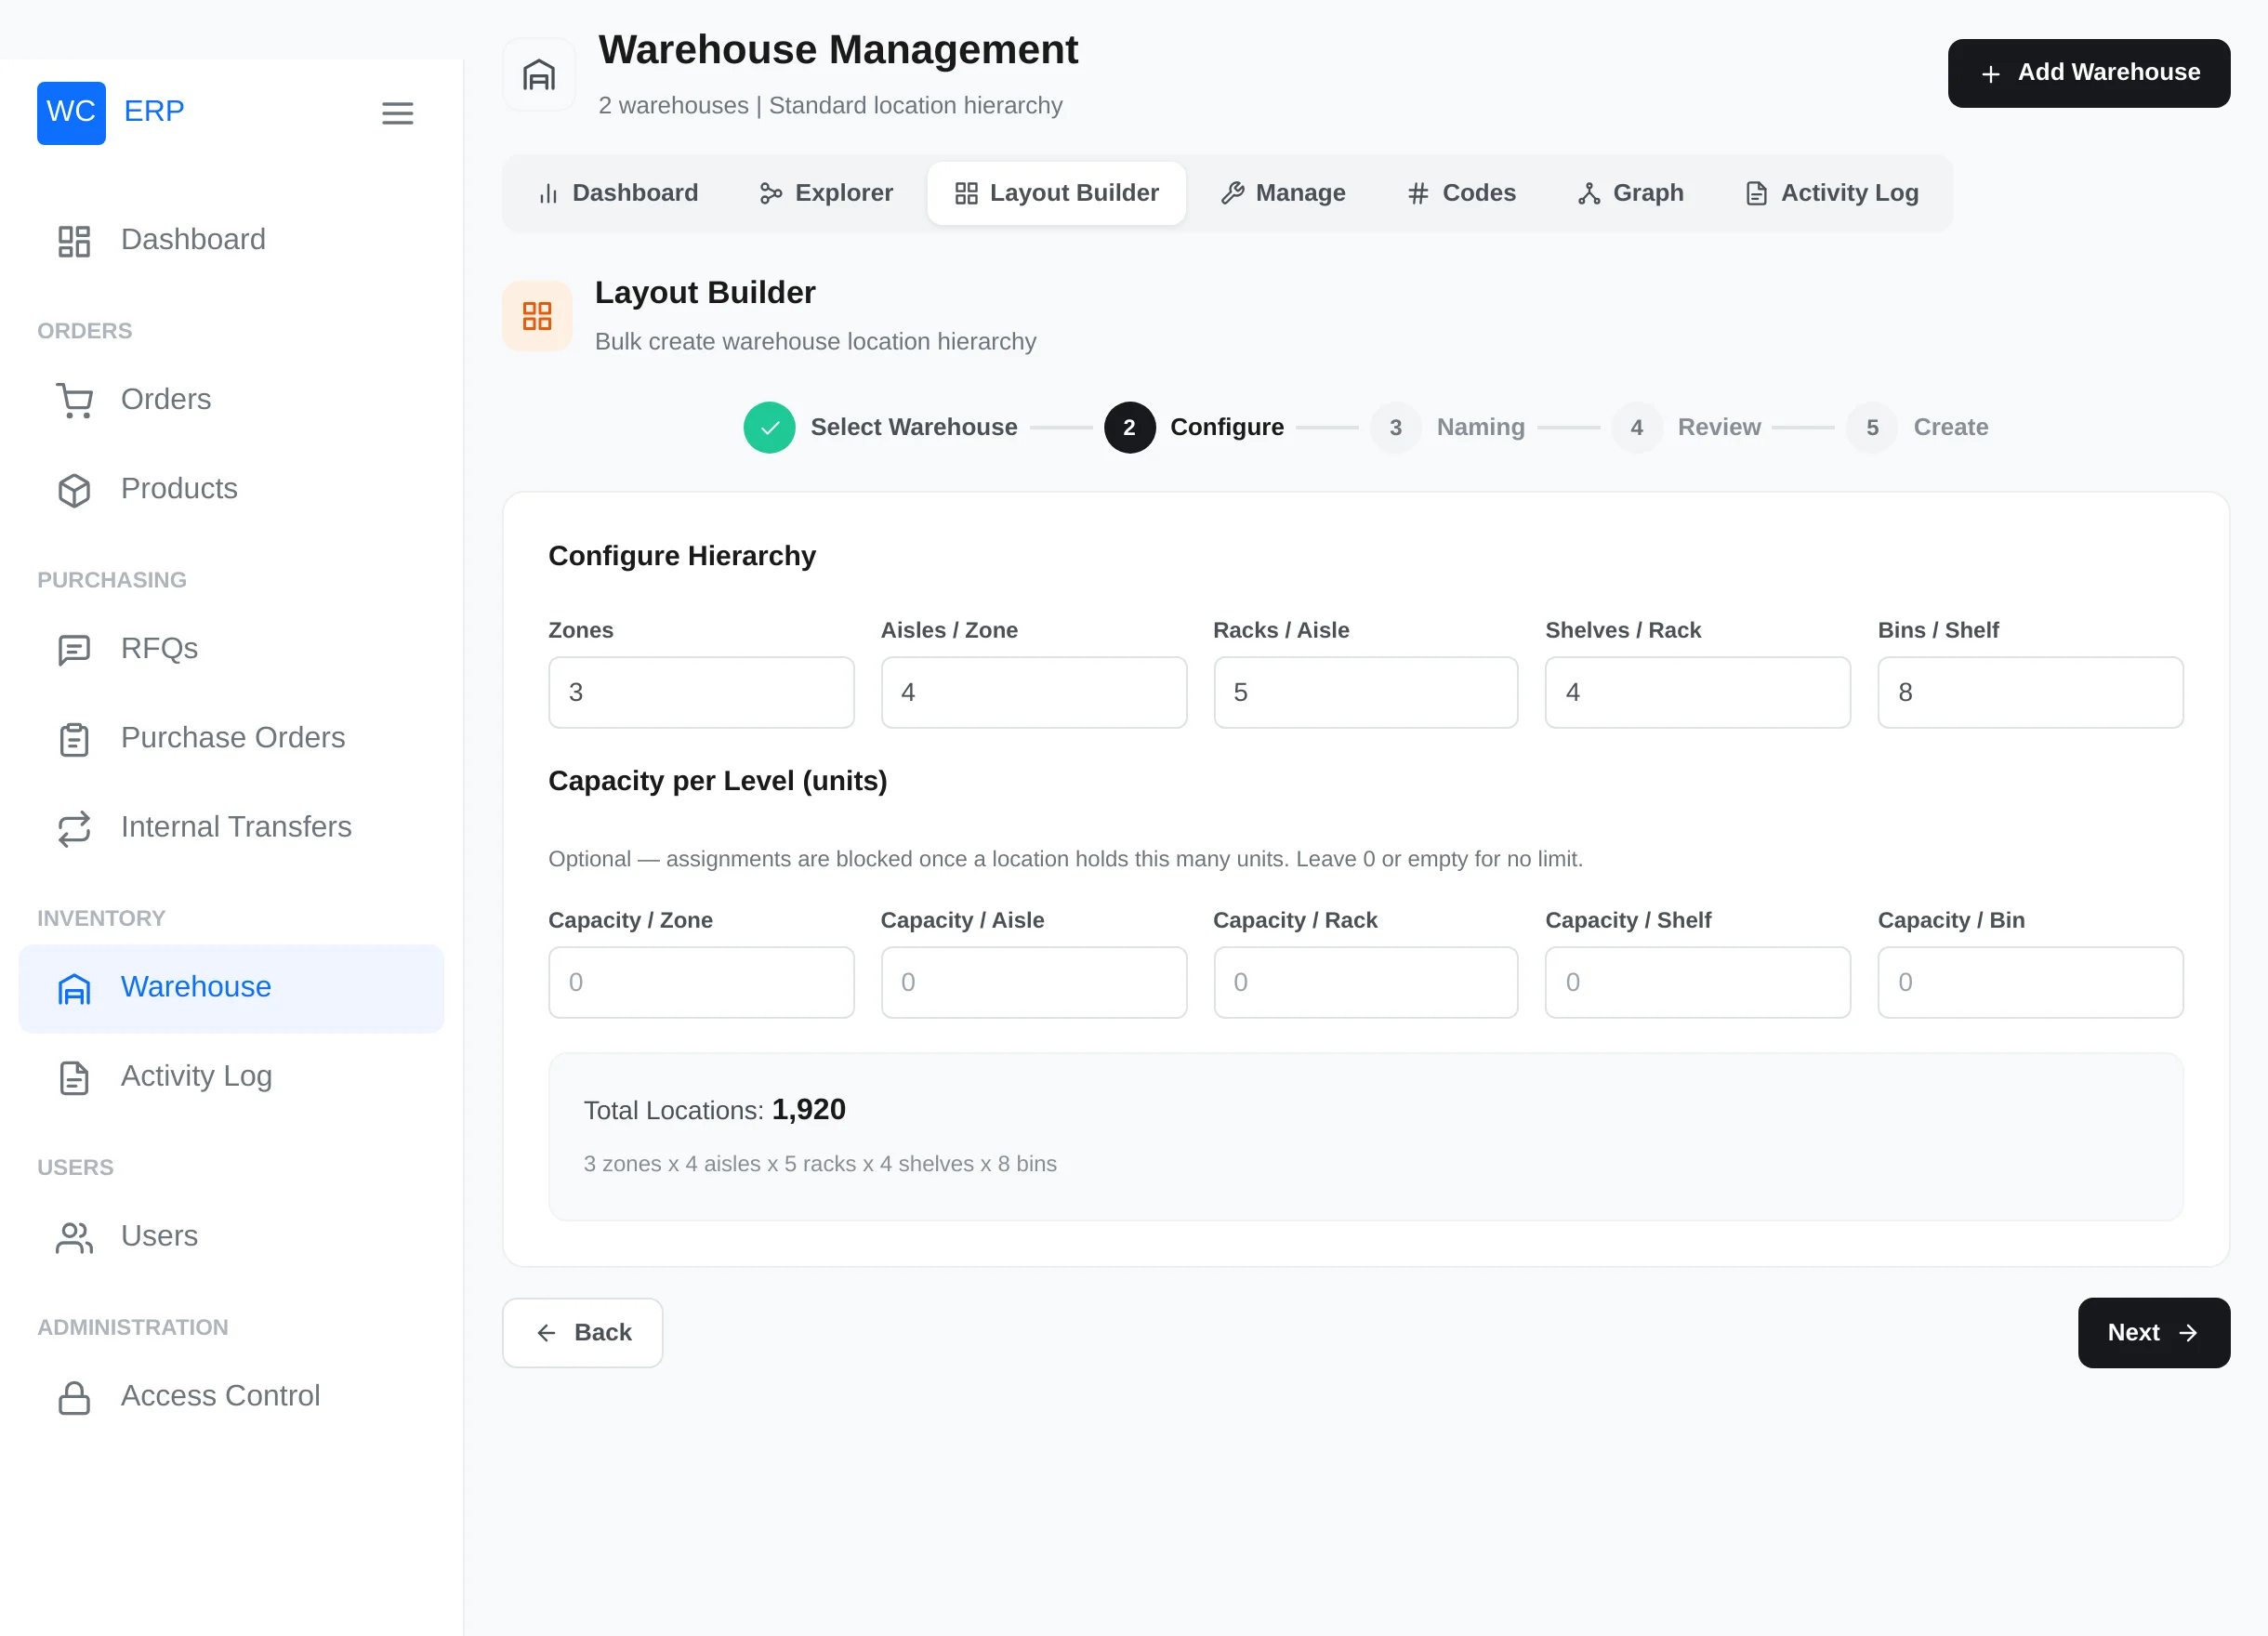Image resolution: width=2268 pixels, height=1636 pixels.
Task: Click the Total Locations 1,920 value
Action: tap(808, 1110)
